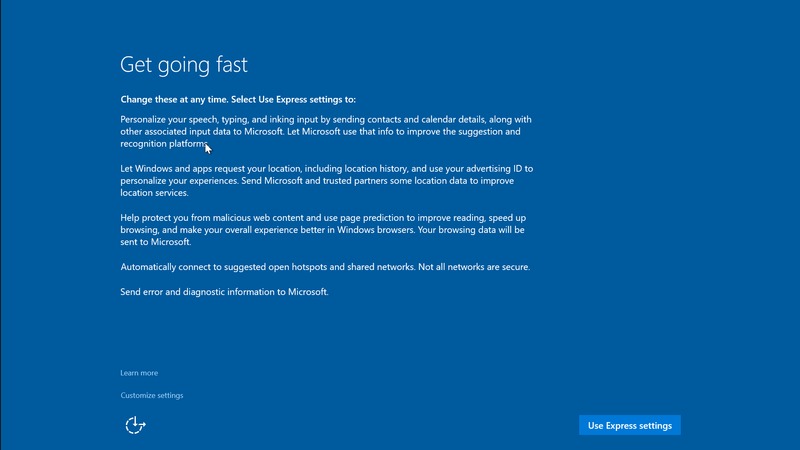Screen dimensions: 800x450
Task: Choose the Customize settings link
Action: tap(152, 395)
